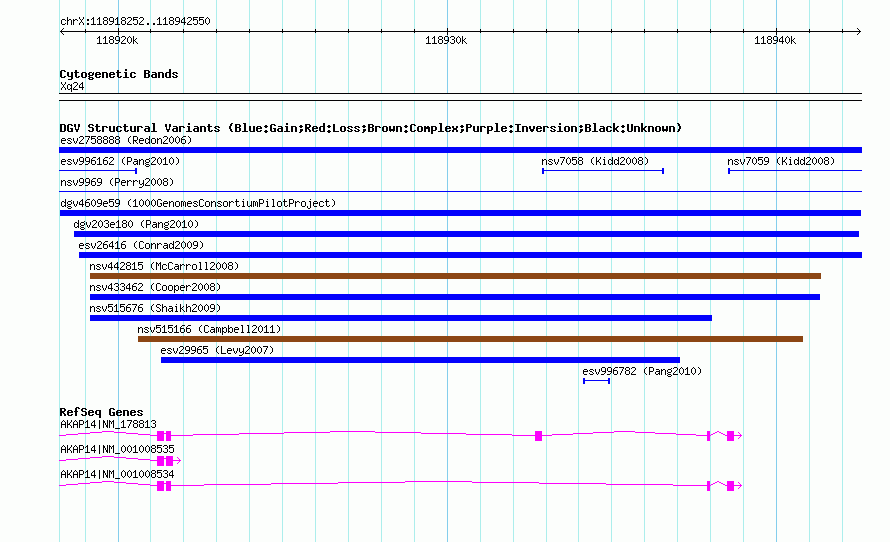Click the nsv7059 (Kidd2008) label
This screenshot has width=890, height=542.
781,161
